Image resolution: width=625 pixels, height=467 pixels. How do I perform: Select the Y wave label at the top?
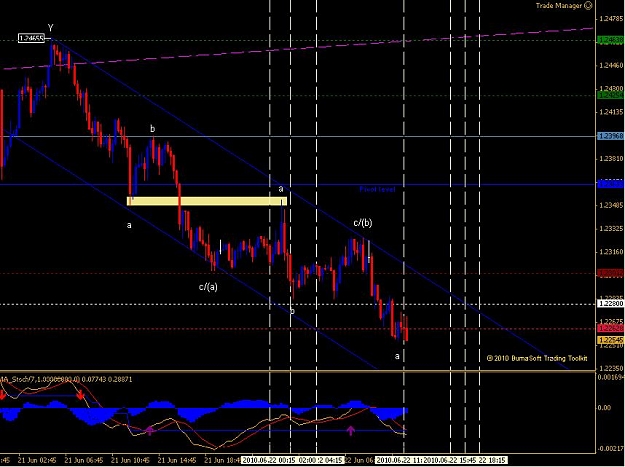coord(51,28)
